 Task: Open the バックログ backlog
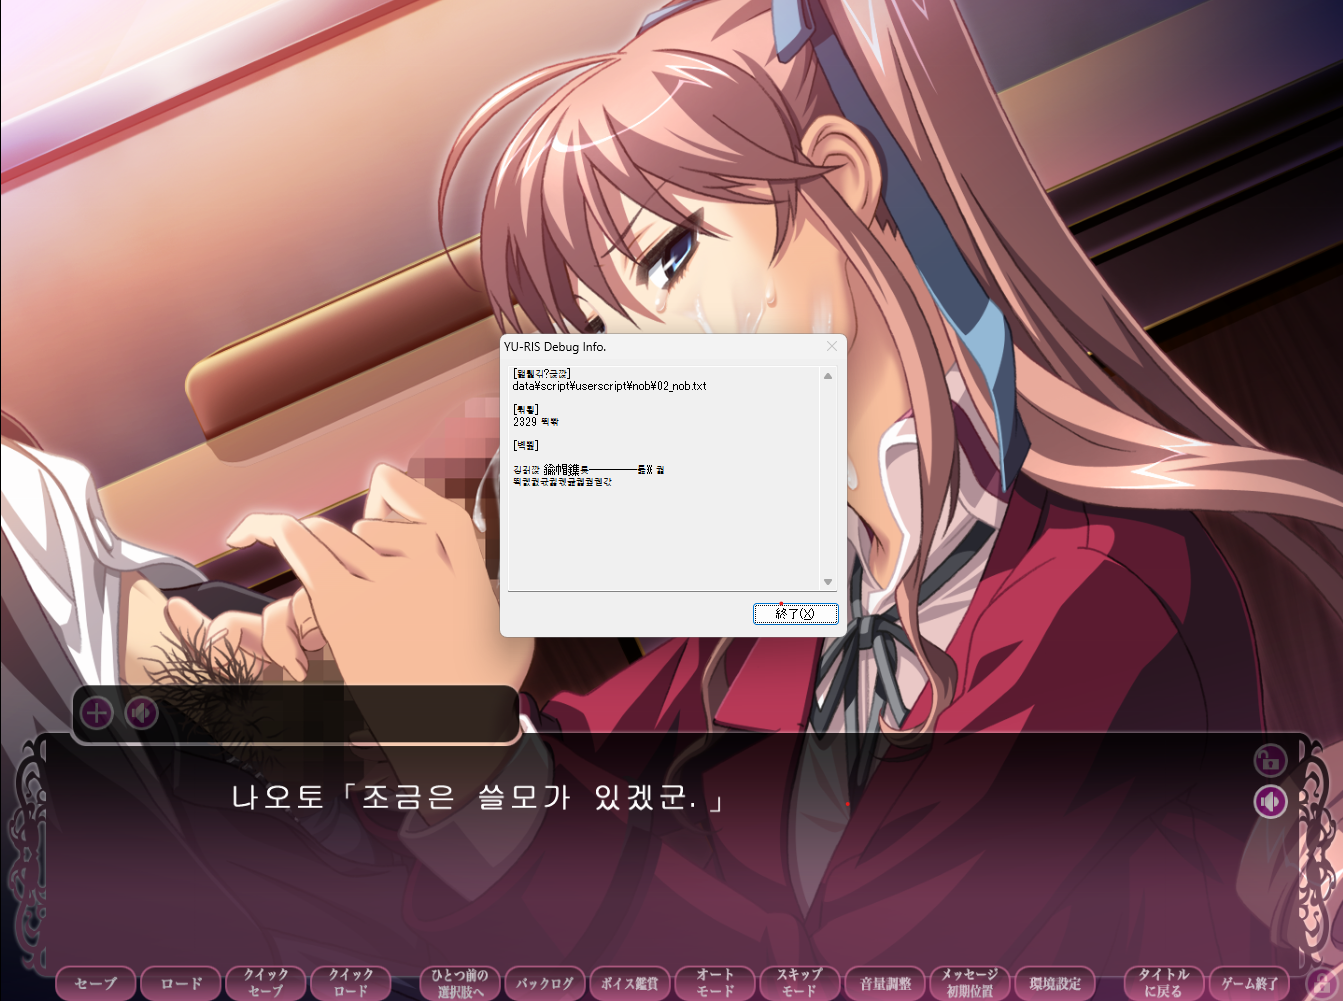click(545, 983)
